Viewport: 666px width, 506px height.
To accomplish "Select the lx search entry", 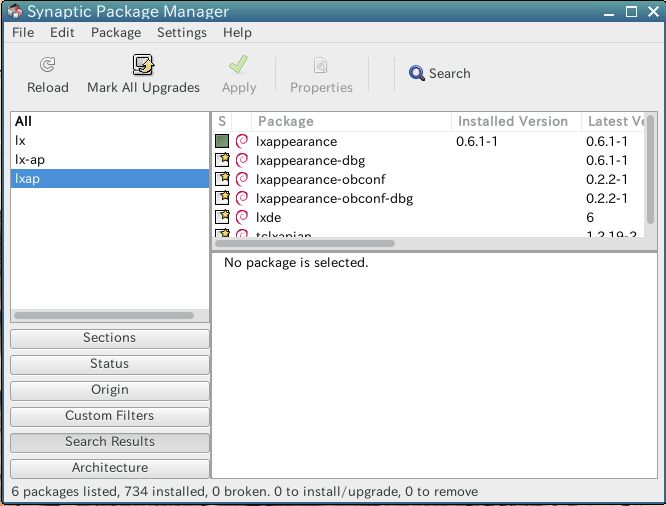I will tap(110, 141).
